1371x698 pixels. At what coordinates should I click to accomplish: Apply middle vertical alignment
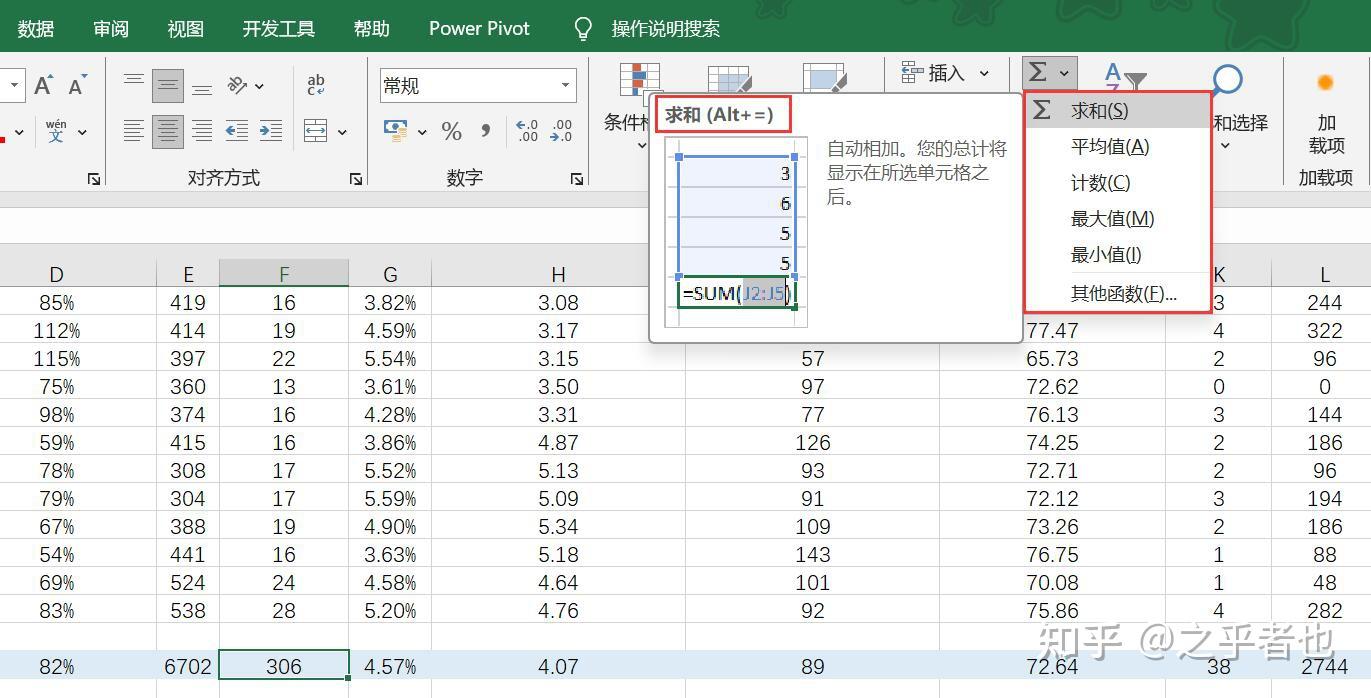click(x=168, y=86)
